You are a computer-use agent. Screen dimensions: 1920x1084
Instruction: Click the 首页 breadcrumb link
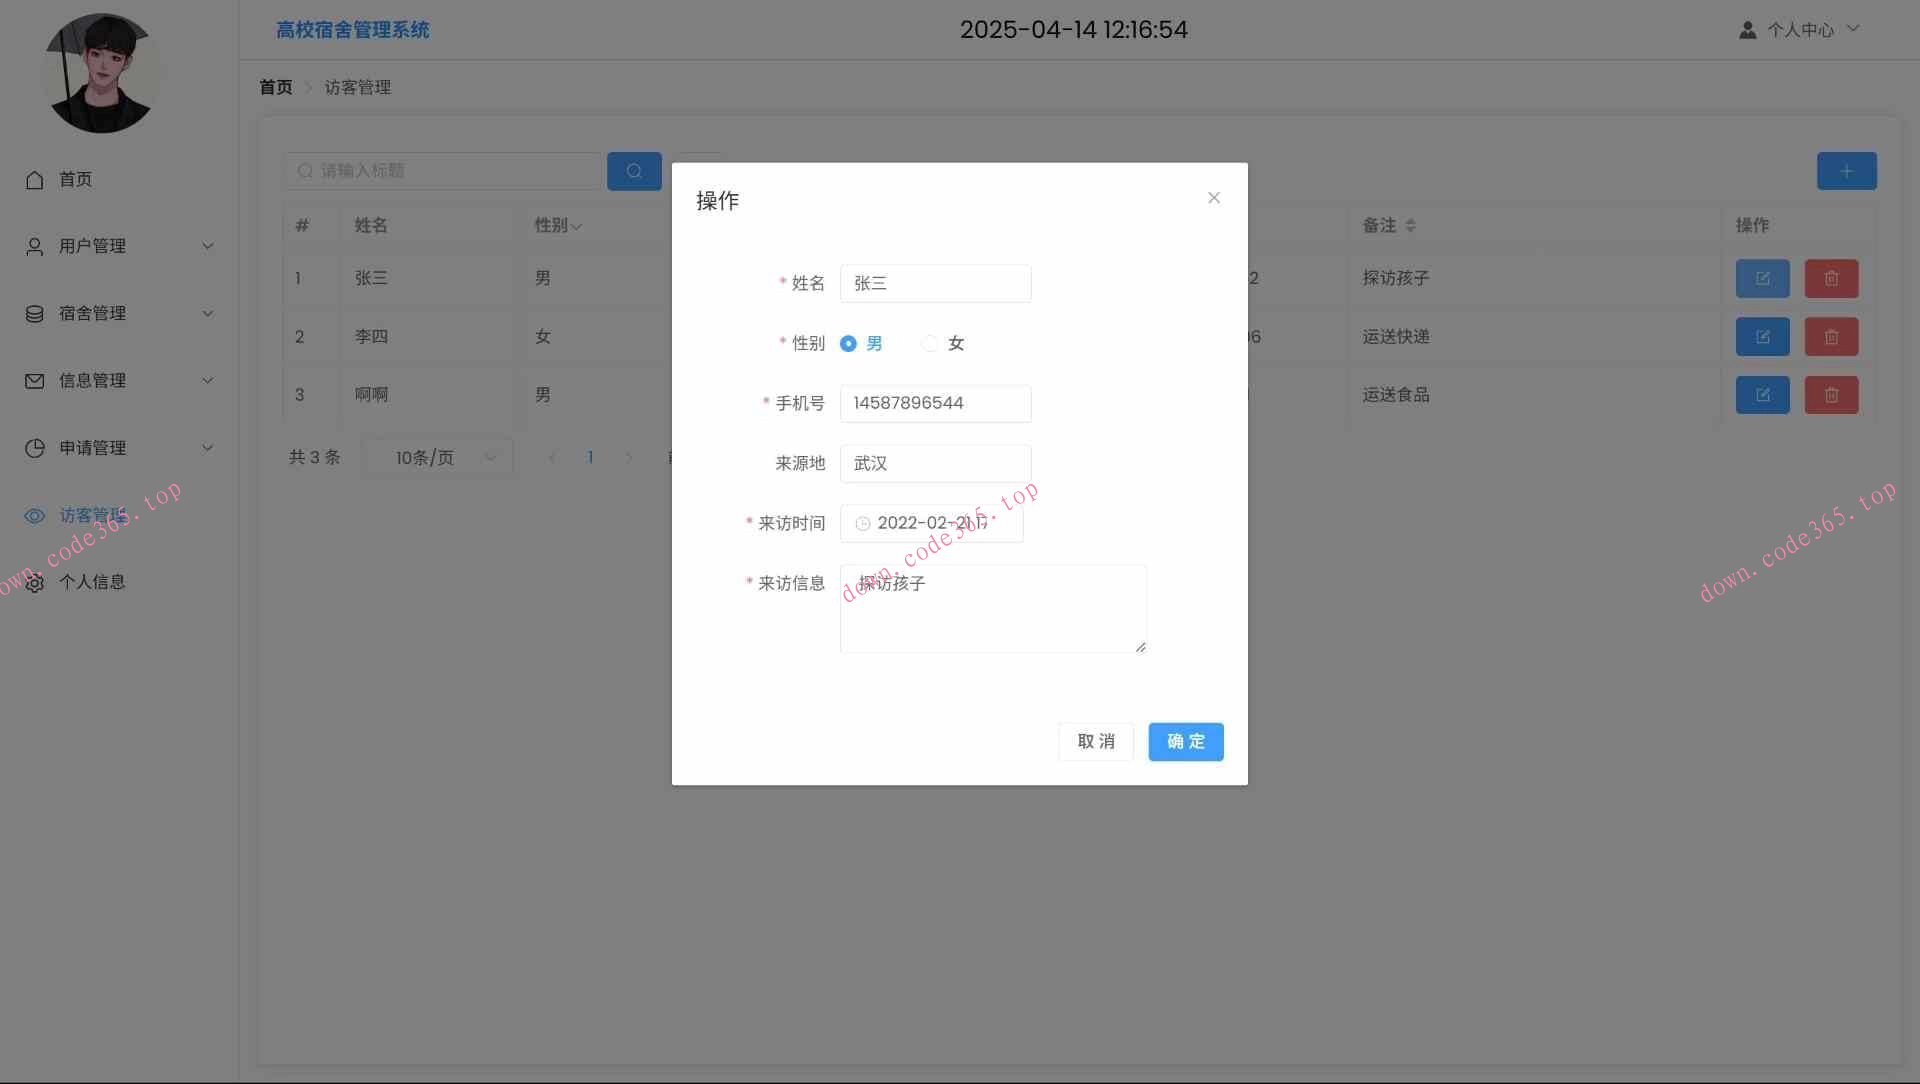pos(276,87)
